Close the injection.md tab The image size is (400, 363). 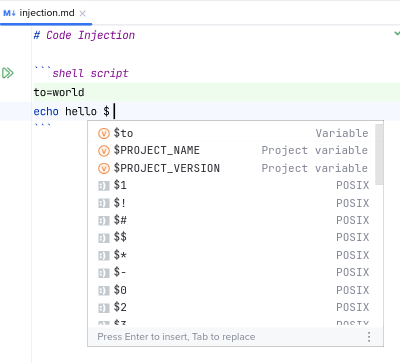(83, 13)
